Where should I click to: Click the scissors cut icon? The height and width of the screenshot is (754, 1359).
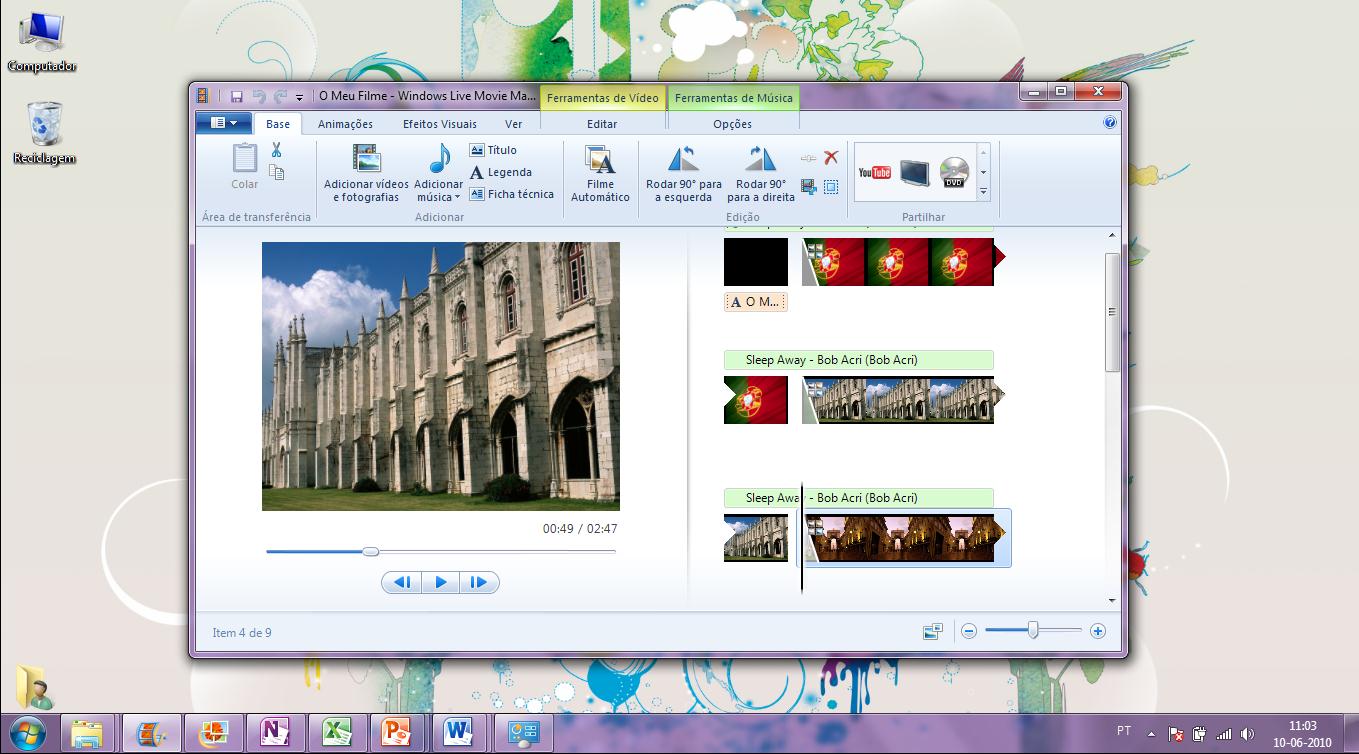276,150
